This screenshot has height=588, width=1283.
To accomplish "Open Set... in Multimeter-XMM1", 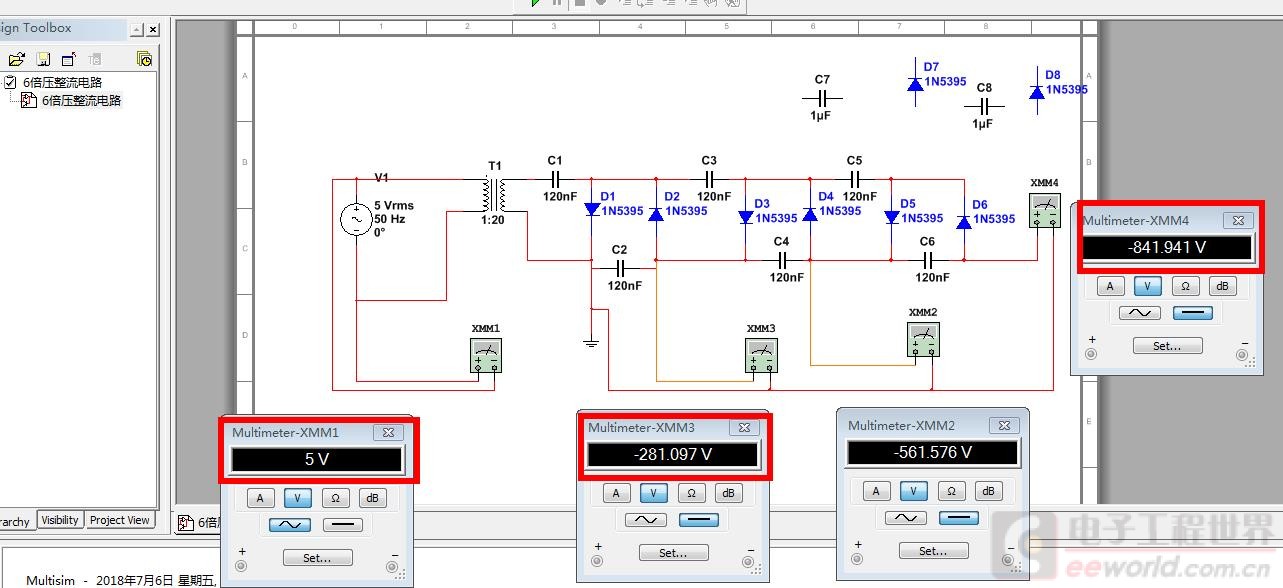I will tap(316, 558).
